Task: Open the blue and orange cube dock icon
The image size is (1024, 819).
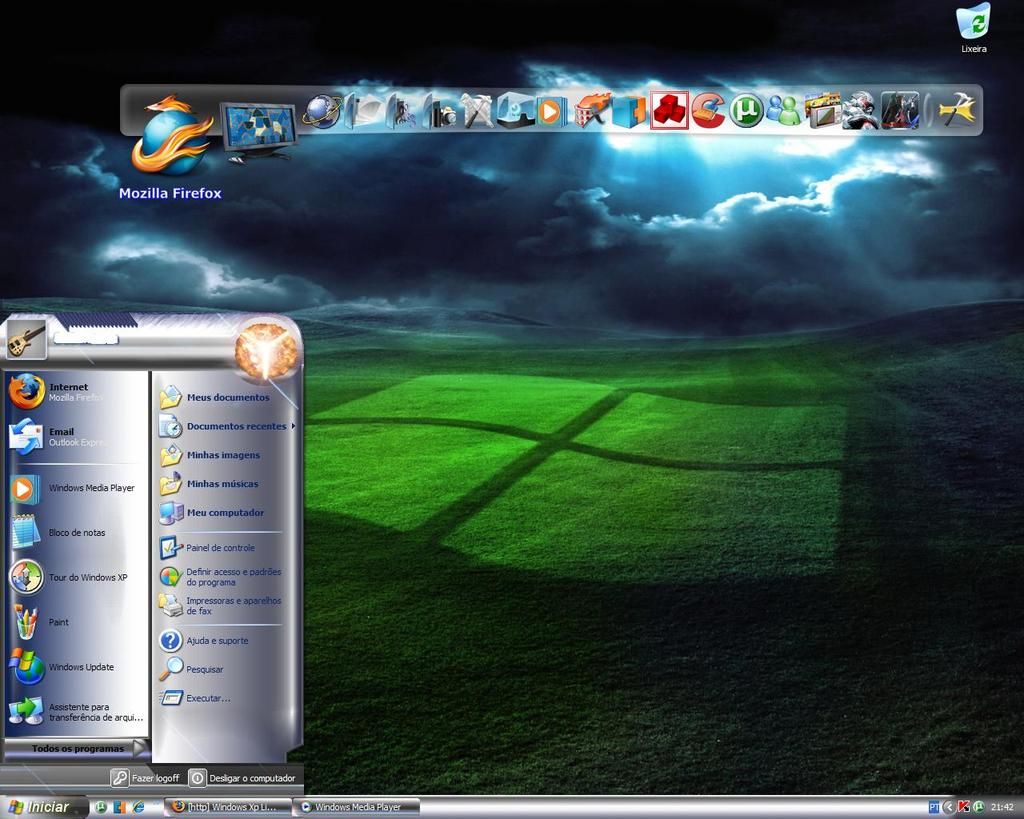Action: click(628, 112)
